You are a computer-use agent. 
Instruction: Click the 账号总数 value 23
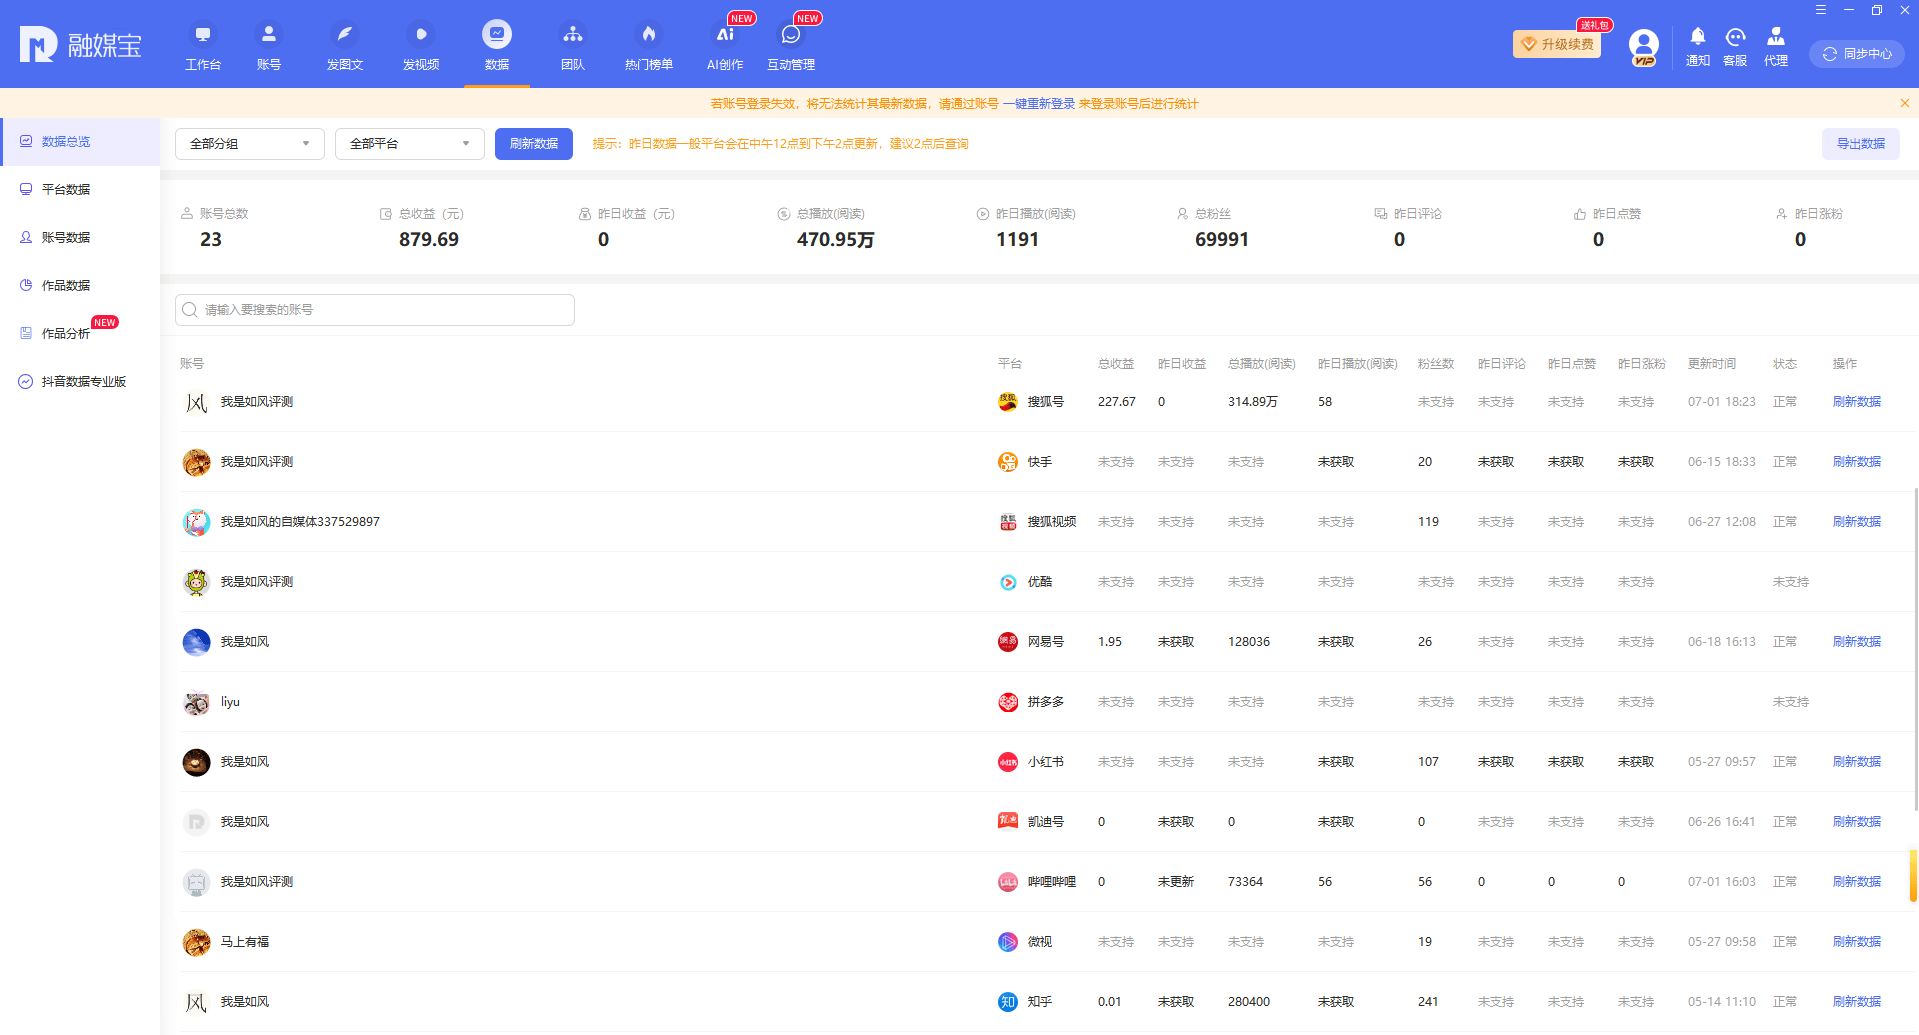click(211, 240)
